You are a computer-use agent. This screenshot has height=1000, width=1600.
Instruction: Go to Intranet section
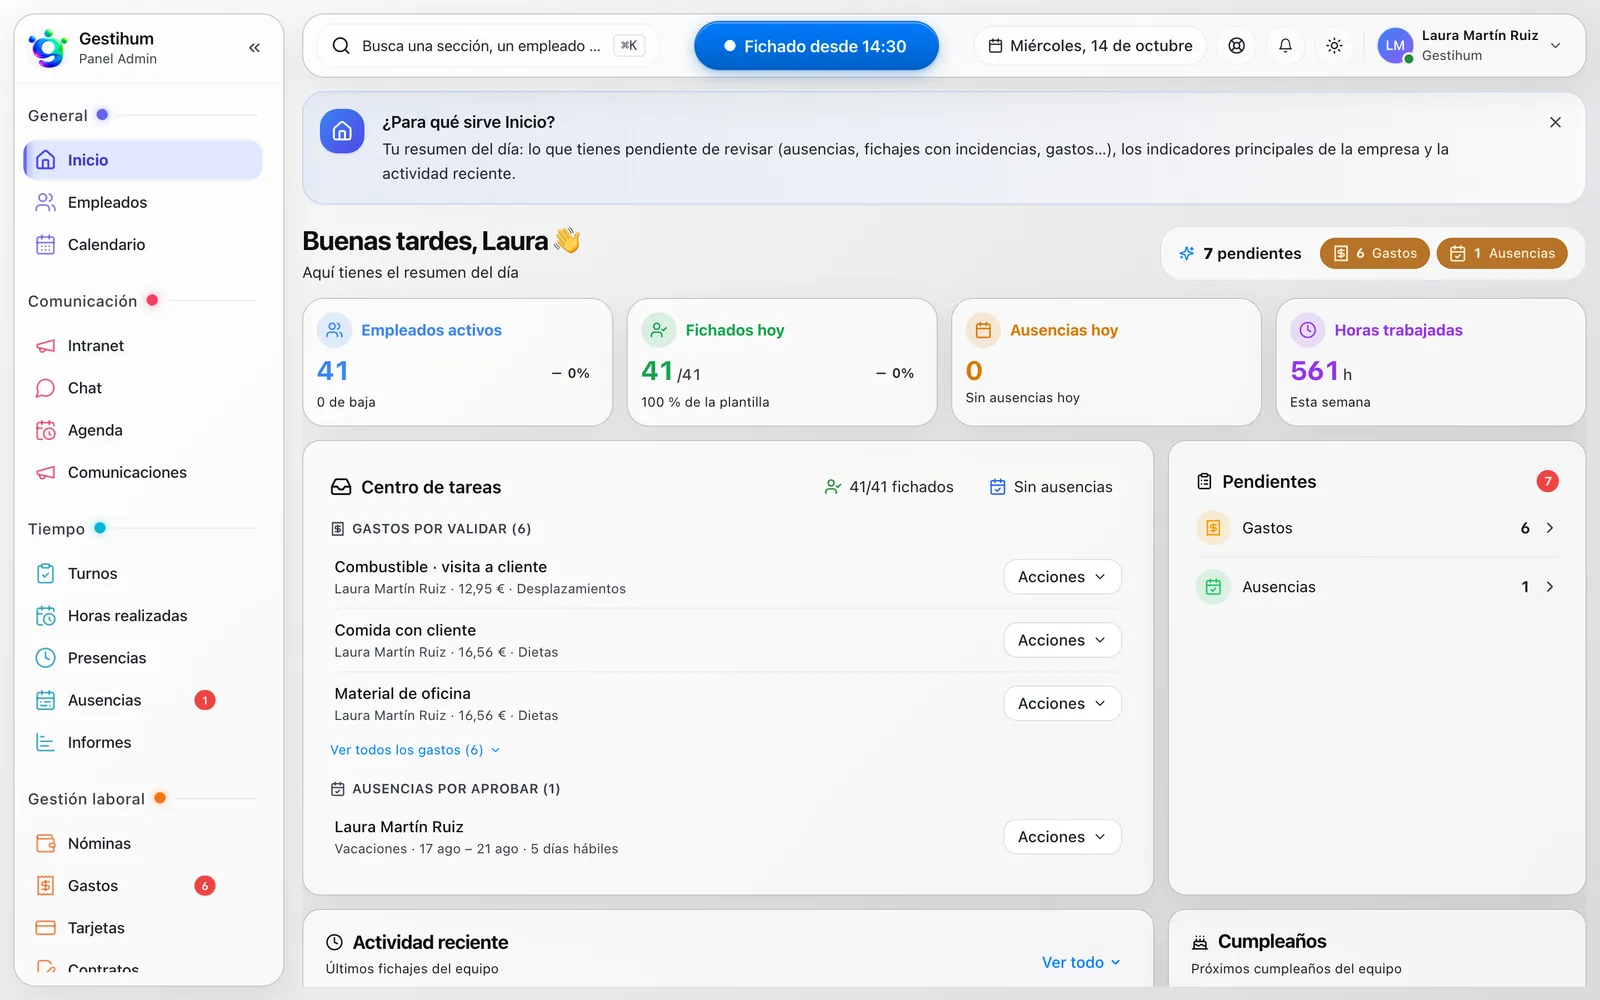coord(143,346)
